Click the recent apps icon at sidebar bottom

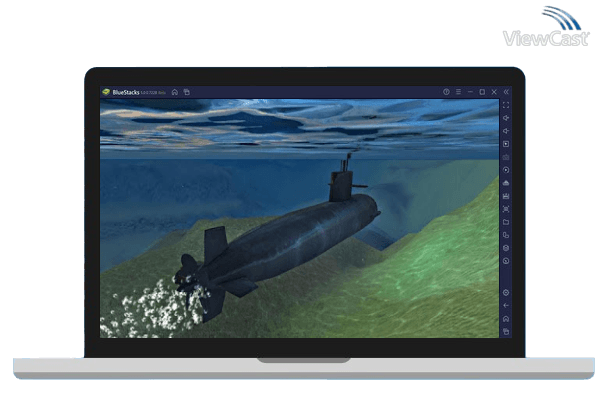coord(506,332)
